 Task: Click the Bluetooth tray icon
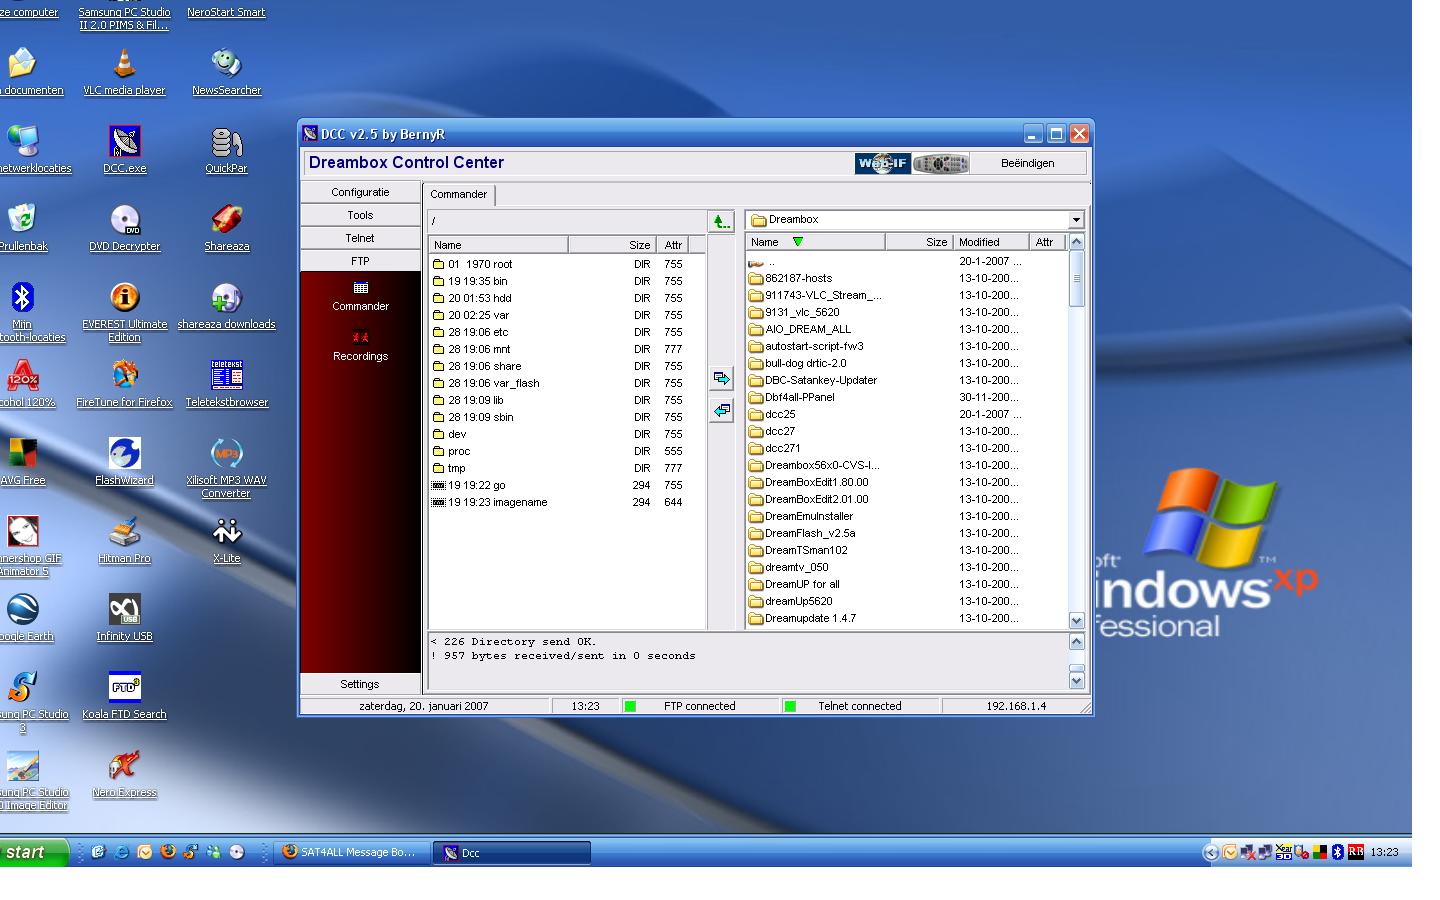pos(1337,852)
